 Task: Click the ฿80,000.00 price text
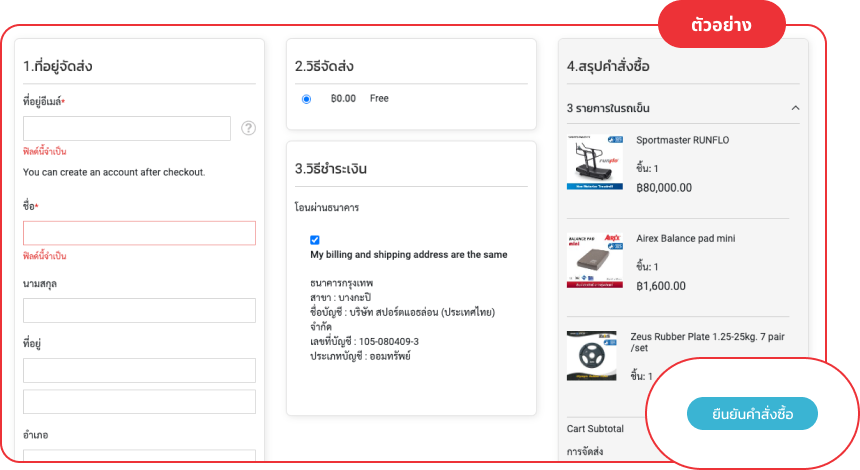(664, 188)
